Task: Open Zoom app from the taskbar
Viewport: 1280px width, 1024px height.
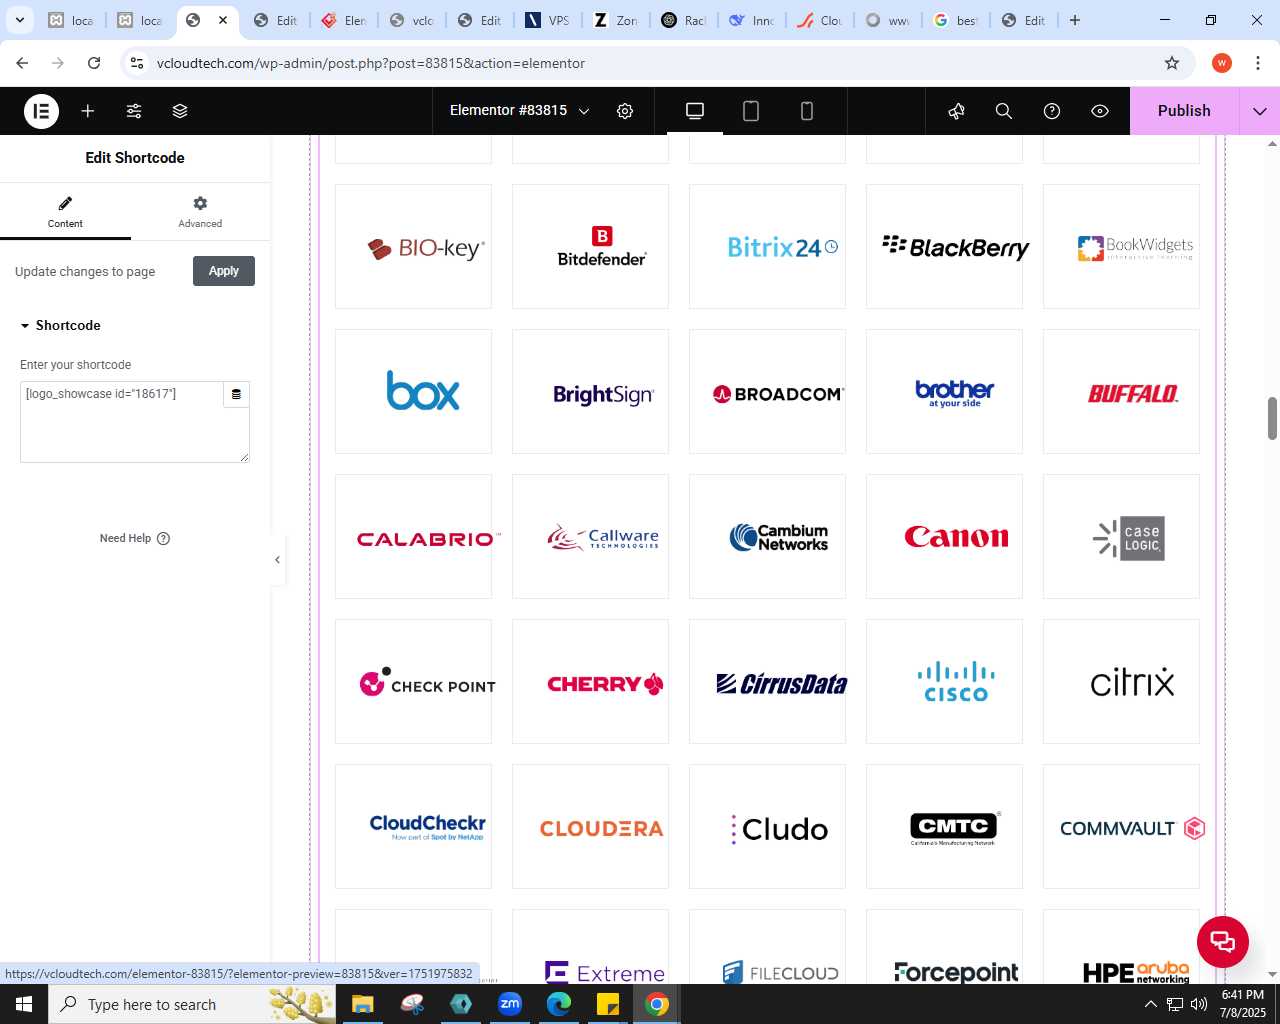Action: click(510, 1004)
